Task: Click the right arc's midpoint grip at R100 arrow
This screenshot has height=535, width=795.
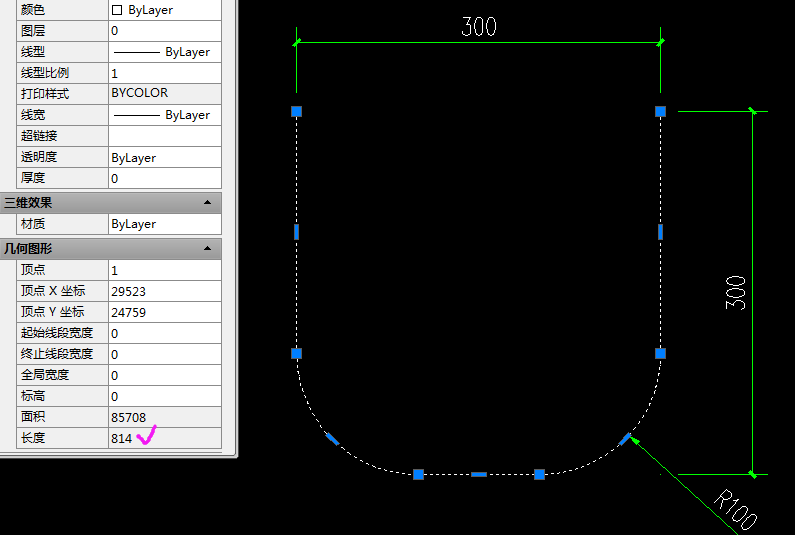Action: [x=625, y=439]
